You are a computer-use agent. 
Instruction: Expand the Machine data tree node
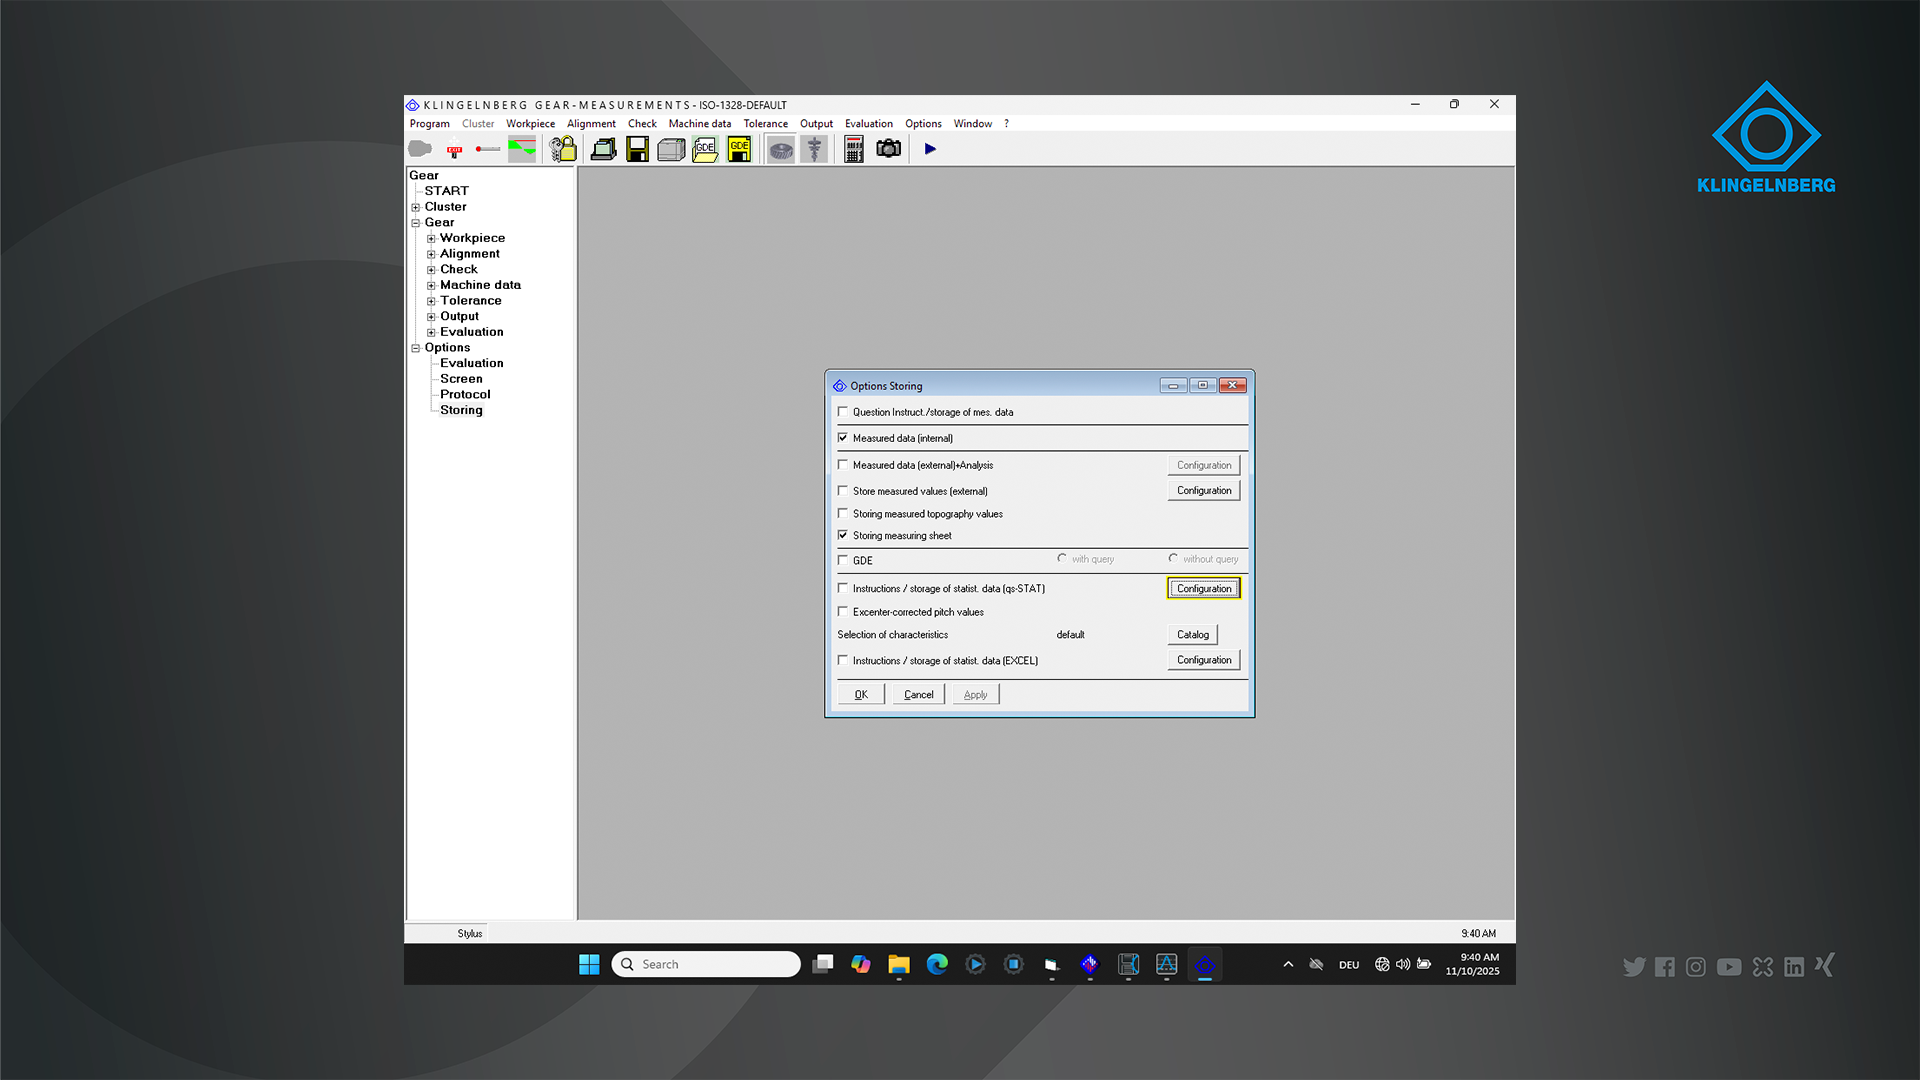point(431,286)
